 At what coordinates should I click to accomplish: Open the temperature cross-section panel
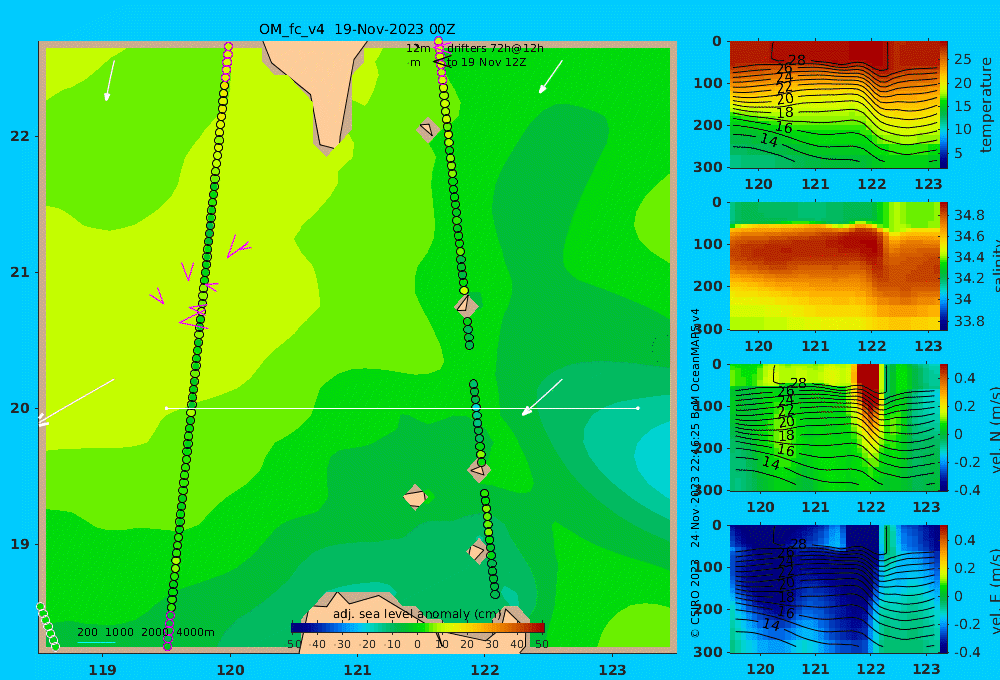pyautogui.click(x=834, y=105)
